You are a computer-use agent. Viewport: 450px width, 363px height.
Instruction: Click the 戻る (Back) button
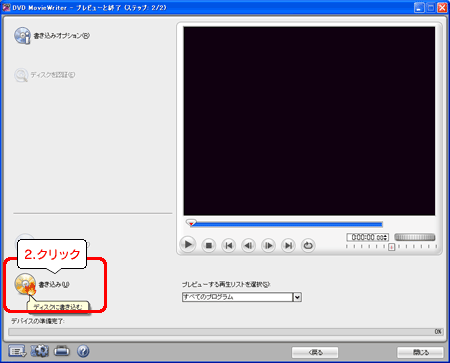pyautogui.click(x=315, y=352)
